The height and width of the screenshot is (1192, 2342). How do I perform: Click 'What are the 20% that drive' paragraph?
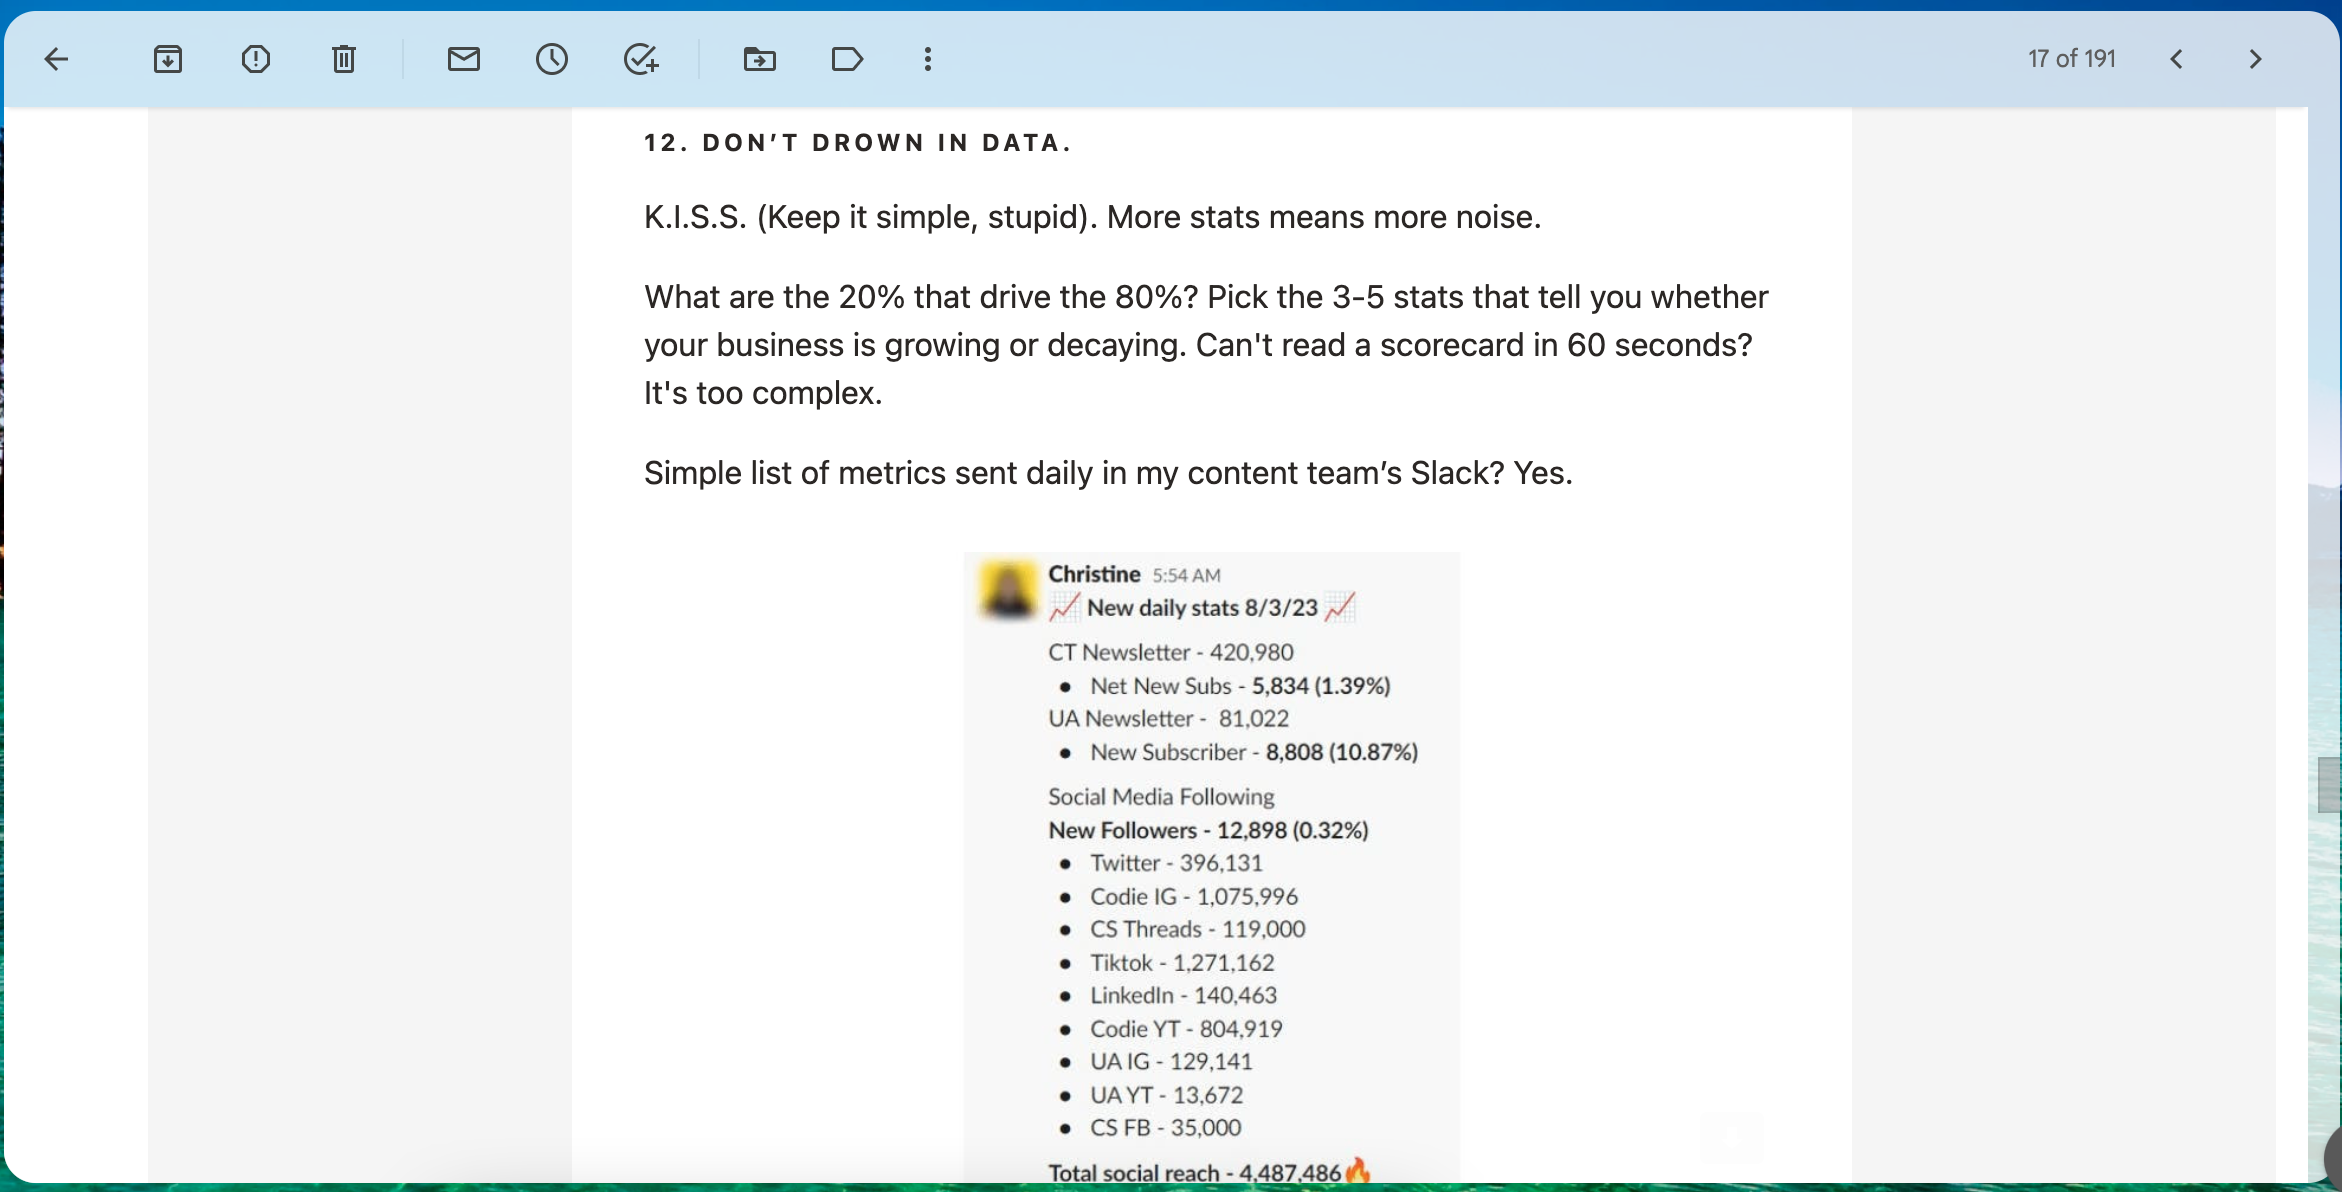click(x=1206, y=345)
